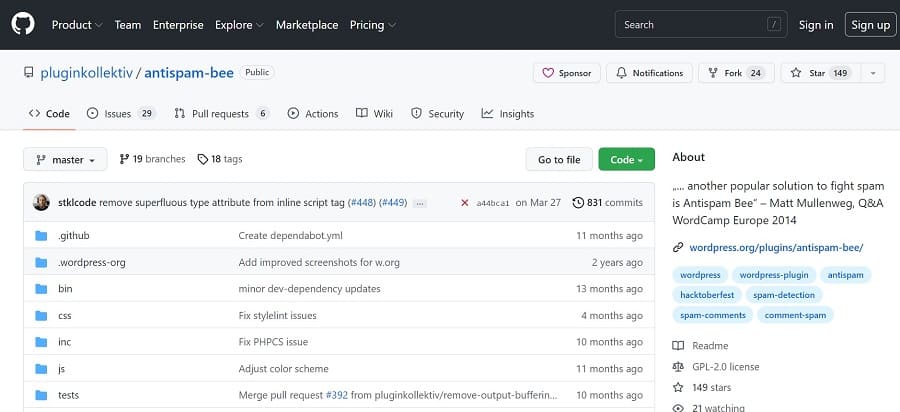Viewport: 900px width, 412px height.
Task: Switch to the Code tab
Action: pyautogui.click(x=49, y=114)
